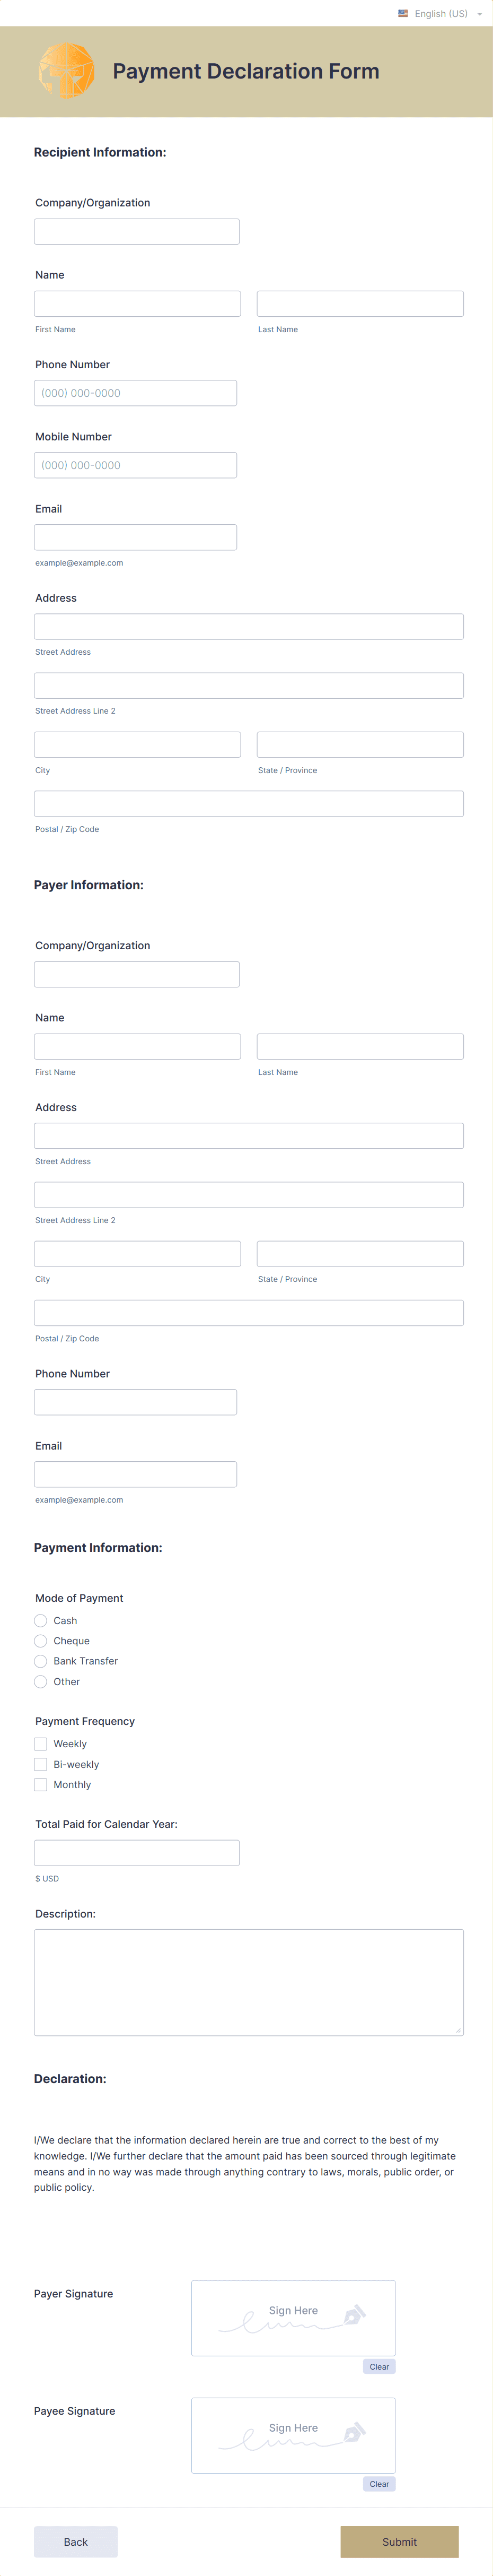Click the US flag icon near language selector
Screen dimensions: 493x2576
pos(403,13)
